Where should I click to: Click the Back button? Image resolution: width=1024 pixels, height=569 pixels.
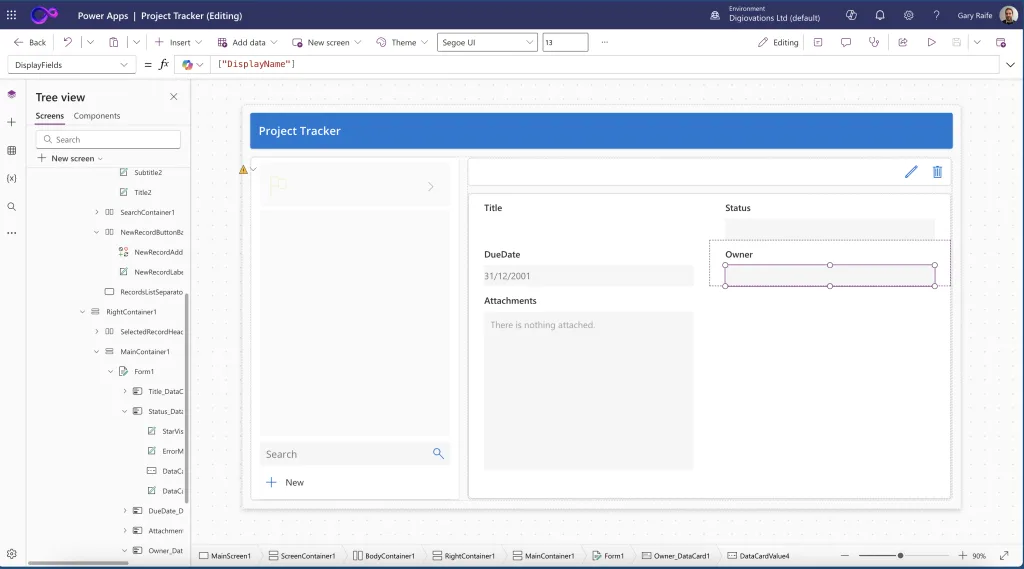point(30,43)
